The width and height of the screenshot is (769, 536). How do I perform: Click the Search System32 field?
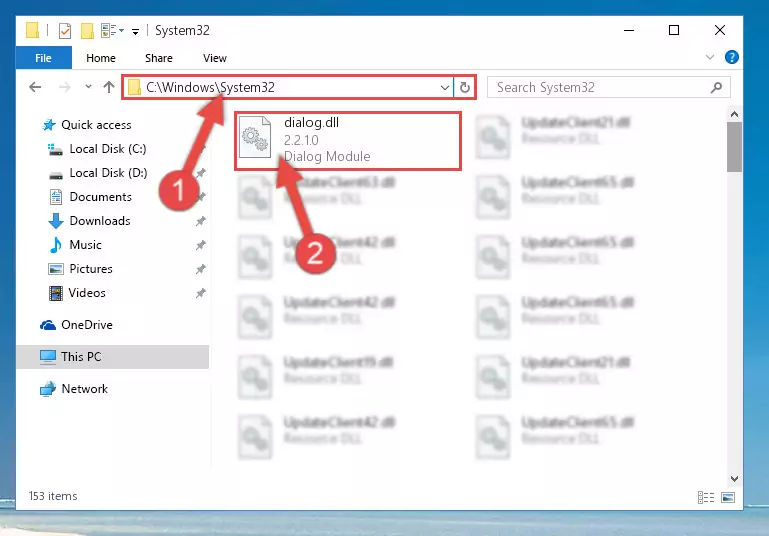608,87
